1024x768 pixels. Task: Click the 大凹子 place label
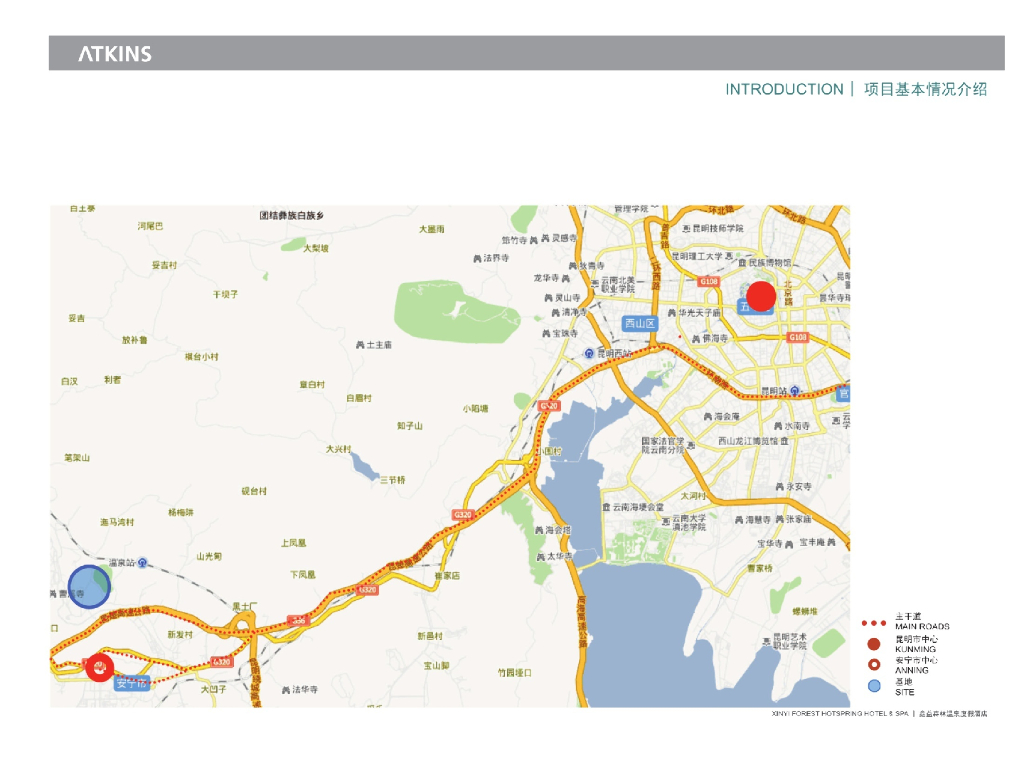tap(214, 690)
